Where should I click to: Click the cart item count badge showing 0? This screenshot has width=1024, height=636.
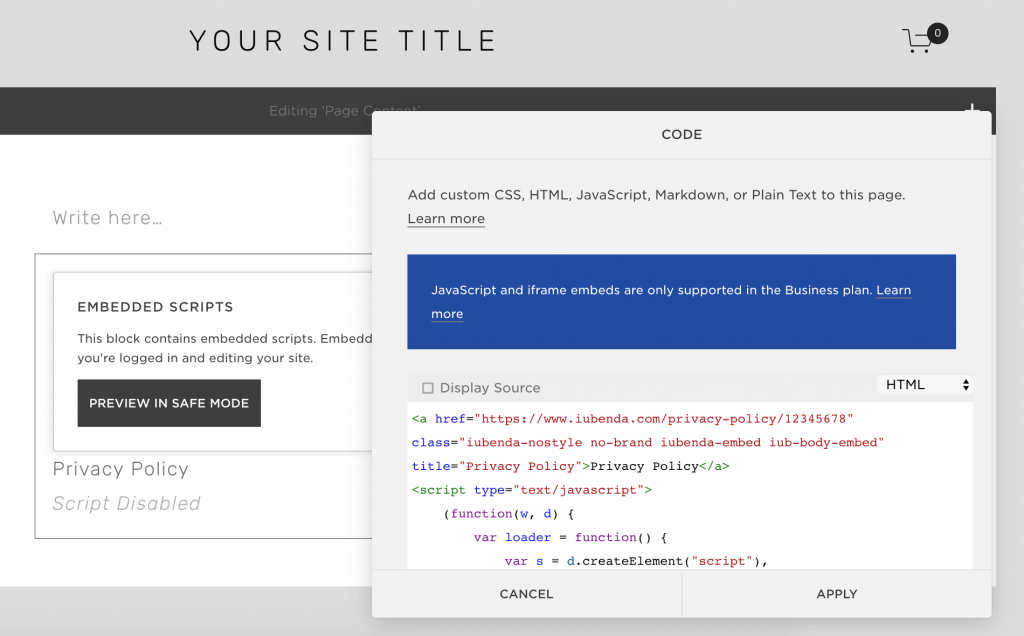(937, 32)
